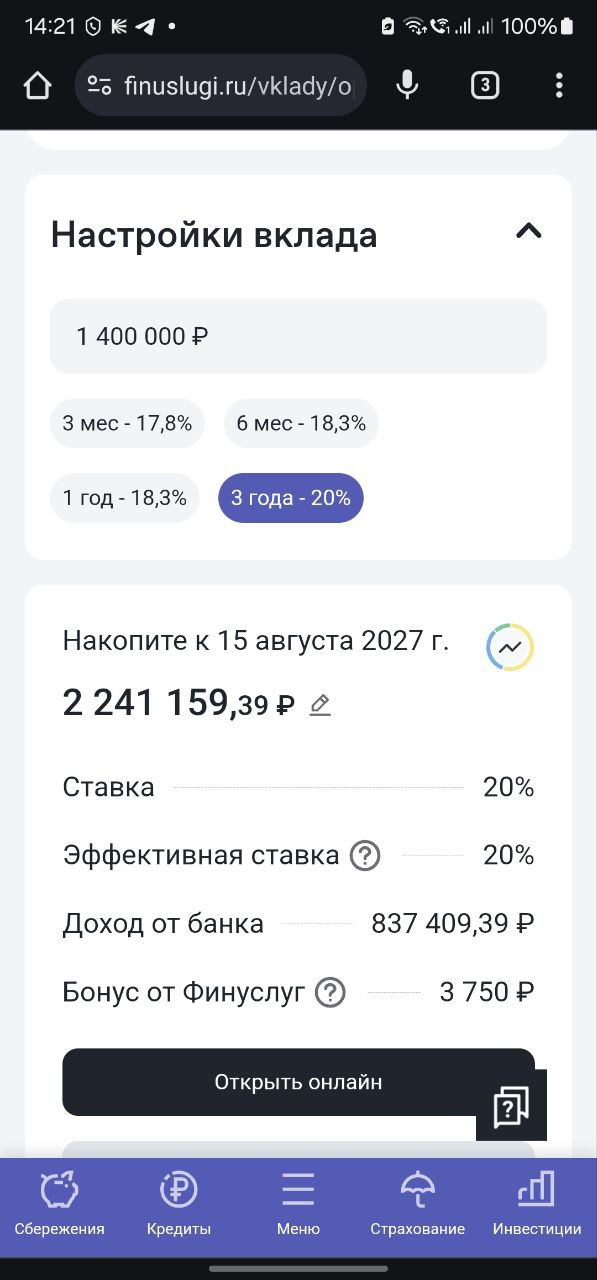The image size is (597, 1280).
Task: Tap the pencil edit icon beside 2 241 159,39 ₽
Action: [x=320, y=705]
